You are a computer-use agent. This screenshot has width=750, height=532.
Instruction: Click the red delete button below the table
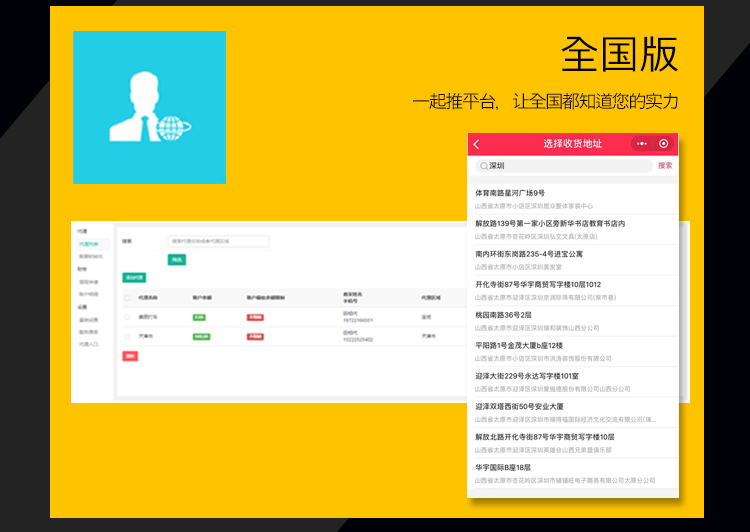[x=130, y=356]
